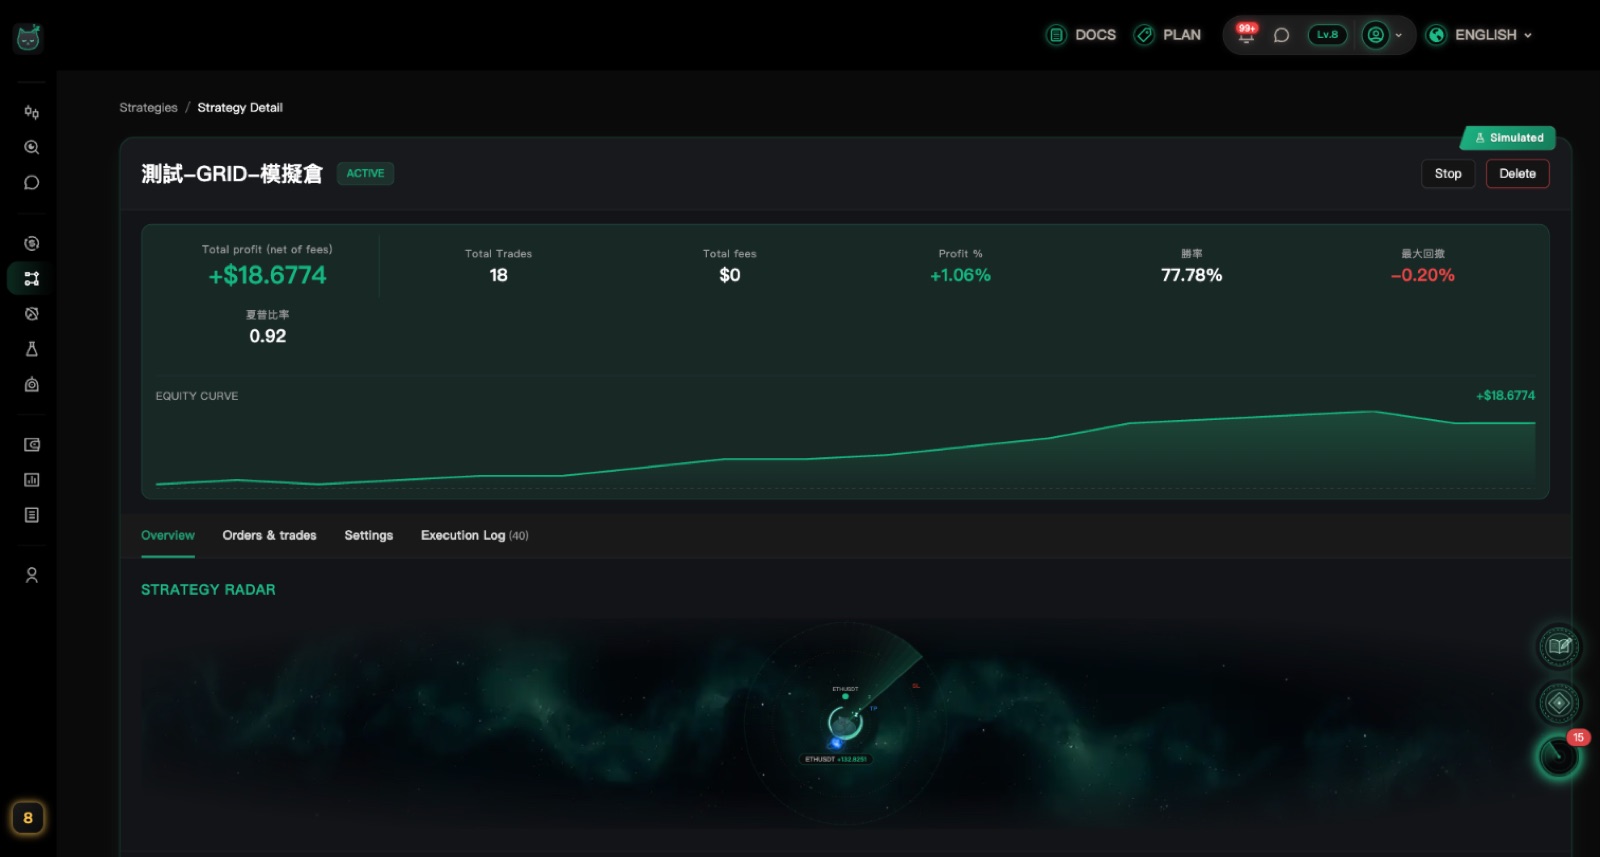Open the circular dollar-cycle sidebar icon
The width and height of the screenshot is (1600, 857).
pyautogui.click(x=32, y=243)
